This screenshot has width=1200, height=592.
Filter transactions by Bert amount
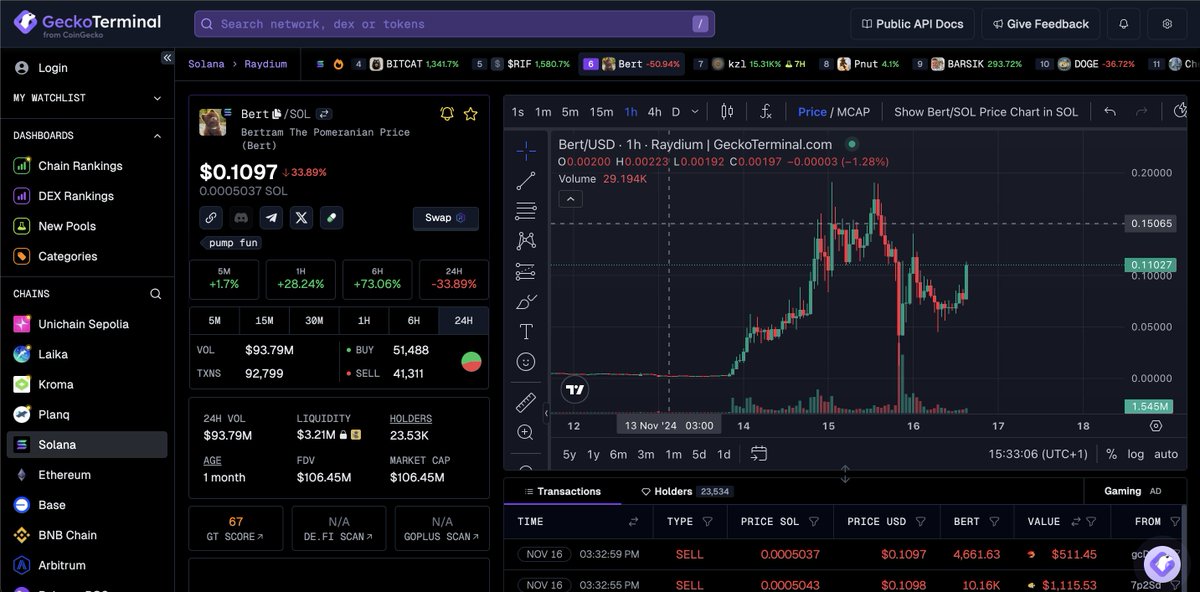[x=993, y=521]
